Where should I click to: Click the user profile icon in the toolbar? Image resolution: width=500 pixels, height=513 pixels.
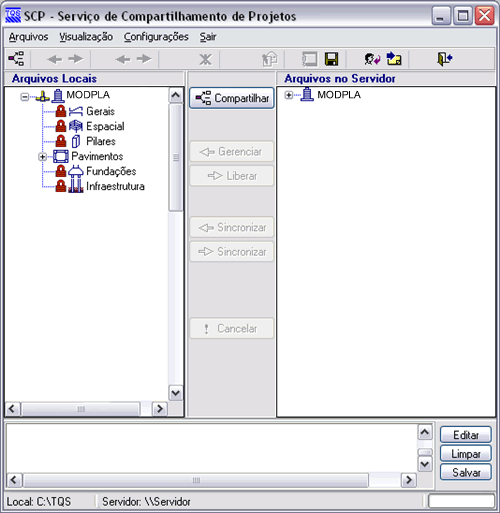[x=372, y=59]
